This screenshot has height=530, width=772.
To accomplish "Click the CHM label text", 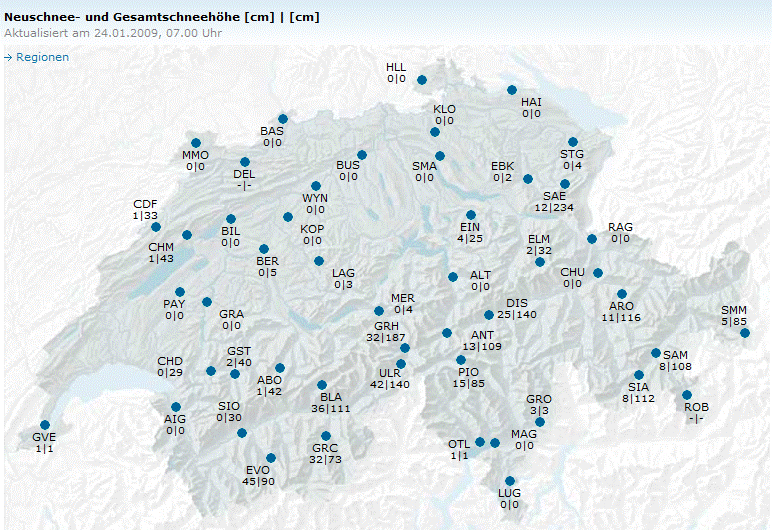I will pyautogui.click(x=161, y=247).
